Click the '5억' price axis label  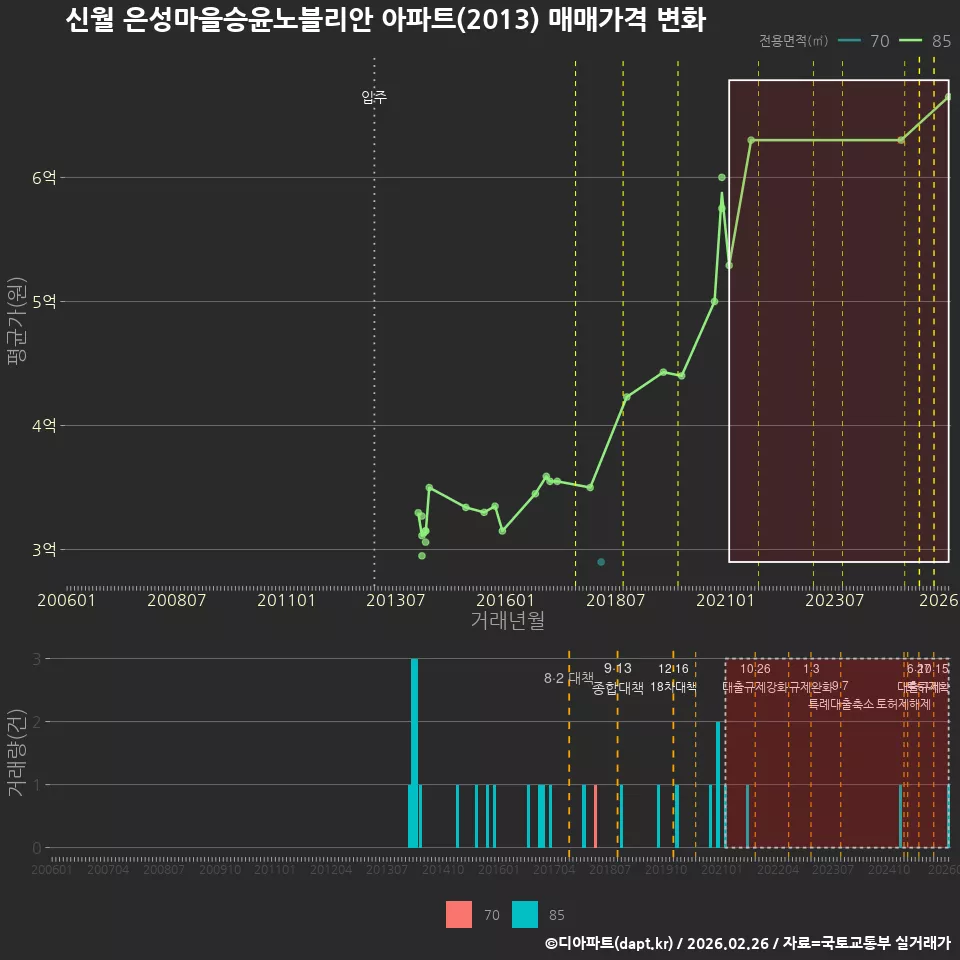44,301
